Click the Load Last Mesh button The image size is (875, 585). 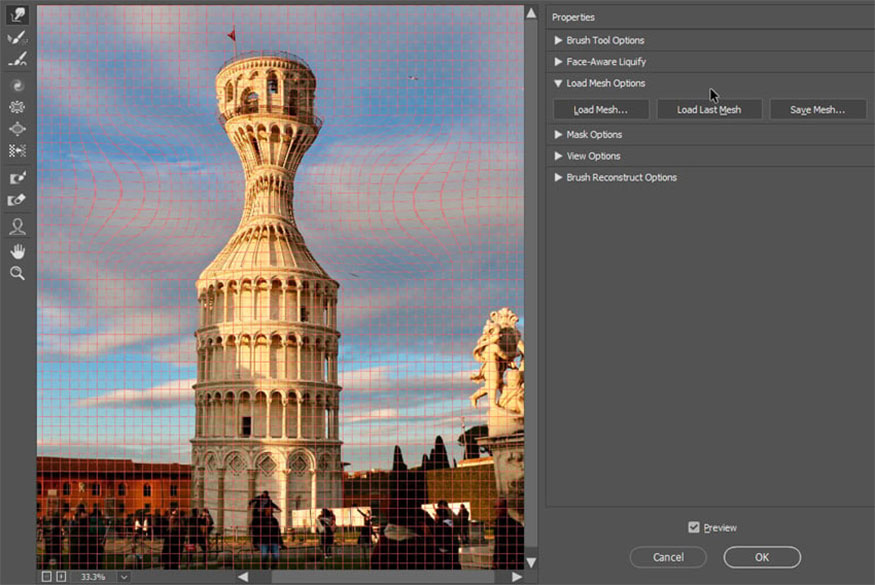click(709, 110)
